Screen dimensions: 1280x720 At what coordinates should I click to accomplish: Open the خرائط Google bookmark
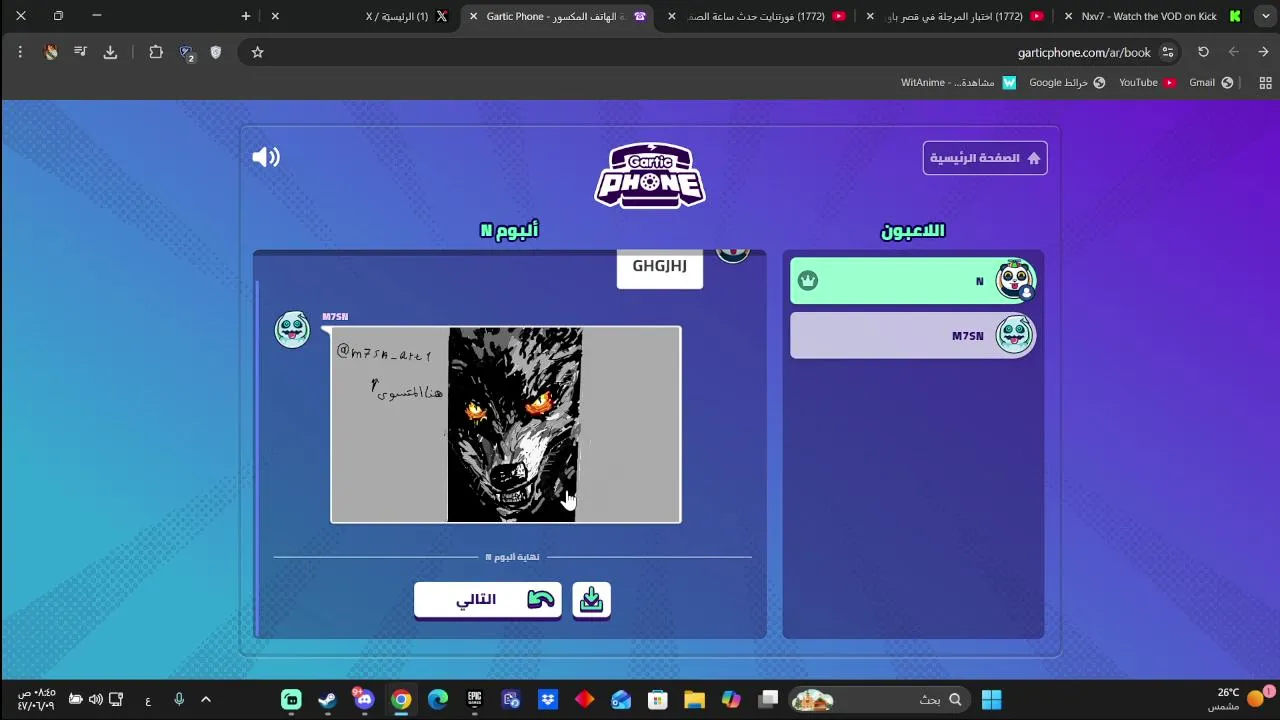coord(1067,82)
